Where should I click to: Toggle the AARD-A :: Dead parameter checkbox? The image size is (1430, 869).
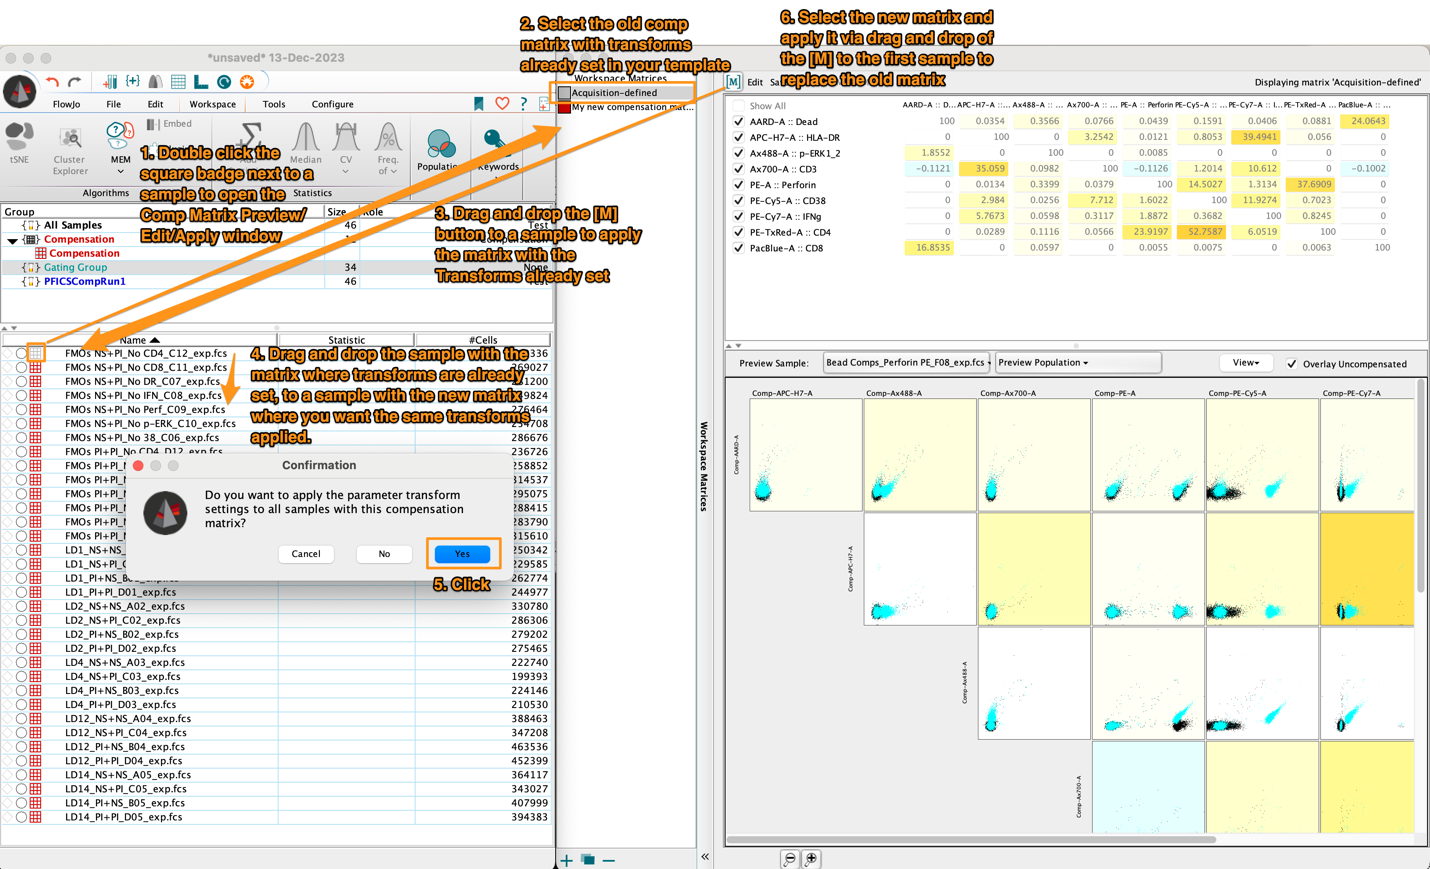pos(739,121)
